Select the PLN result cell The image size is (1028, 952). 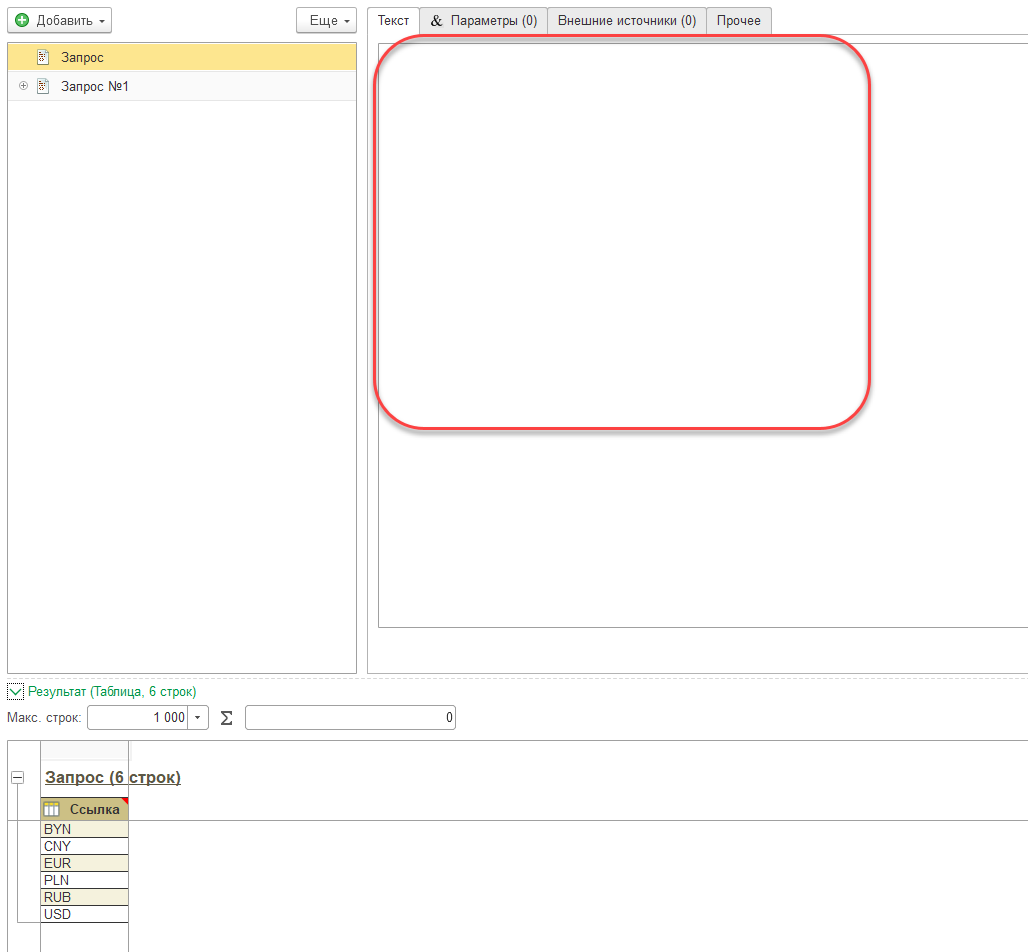[x=85, y=881]
